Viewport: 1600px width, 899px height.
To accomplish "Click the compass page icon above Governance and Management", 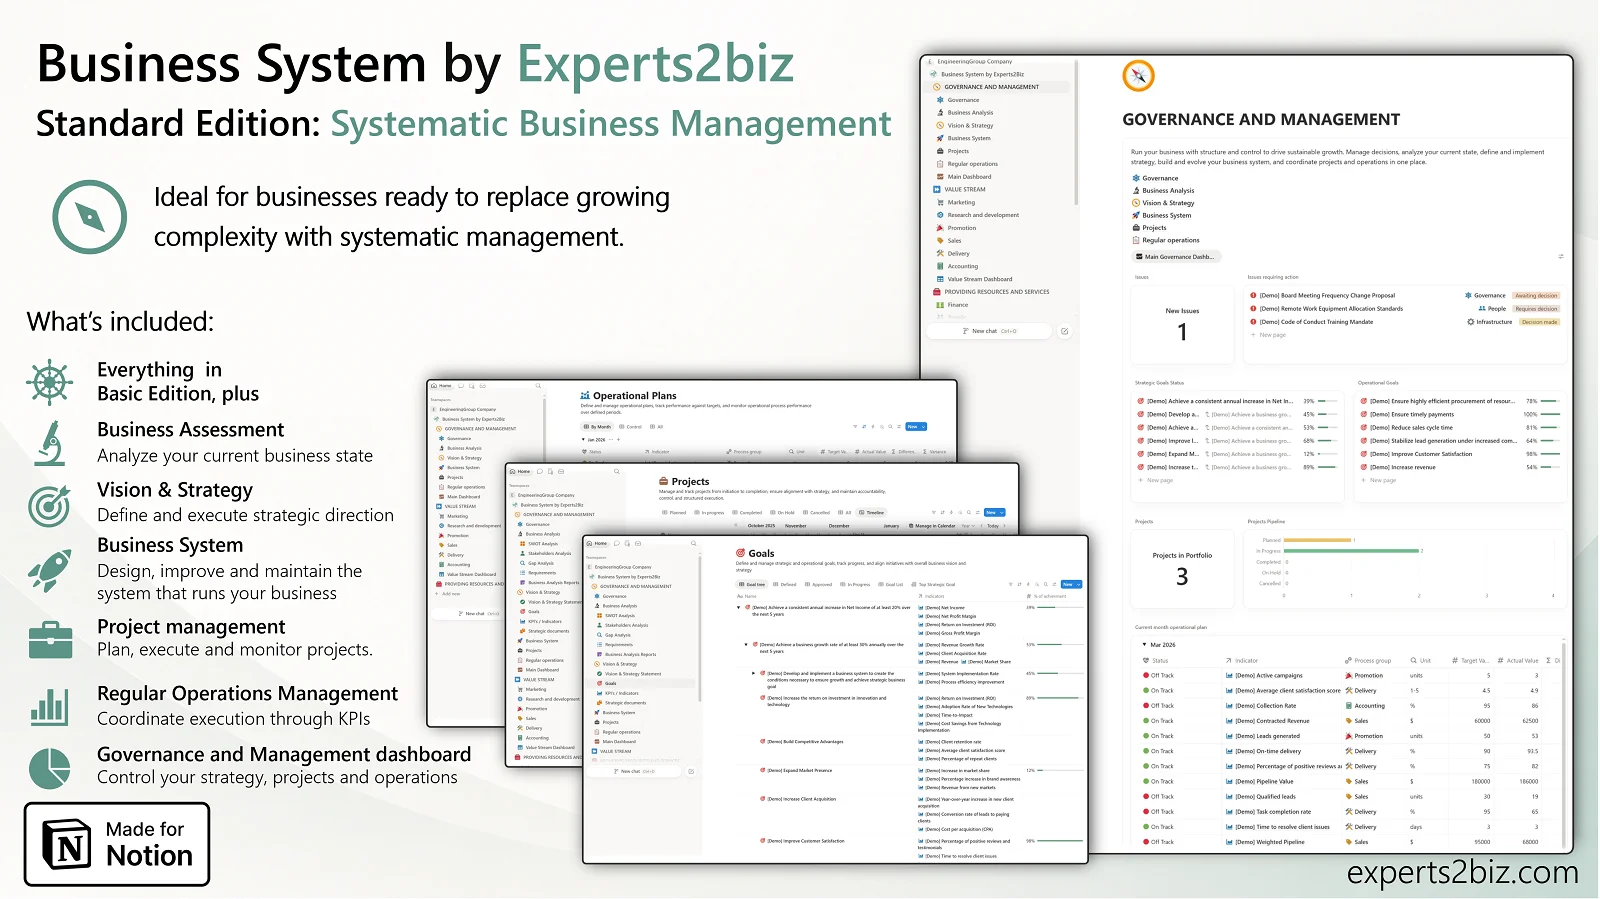I will pos(1138,75).
